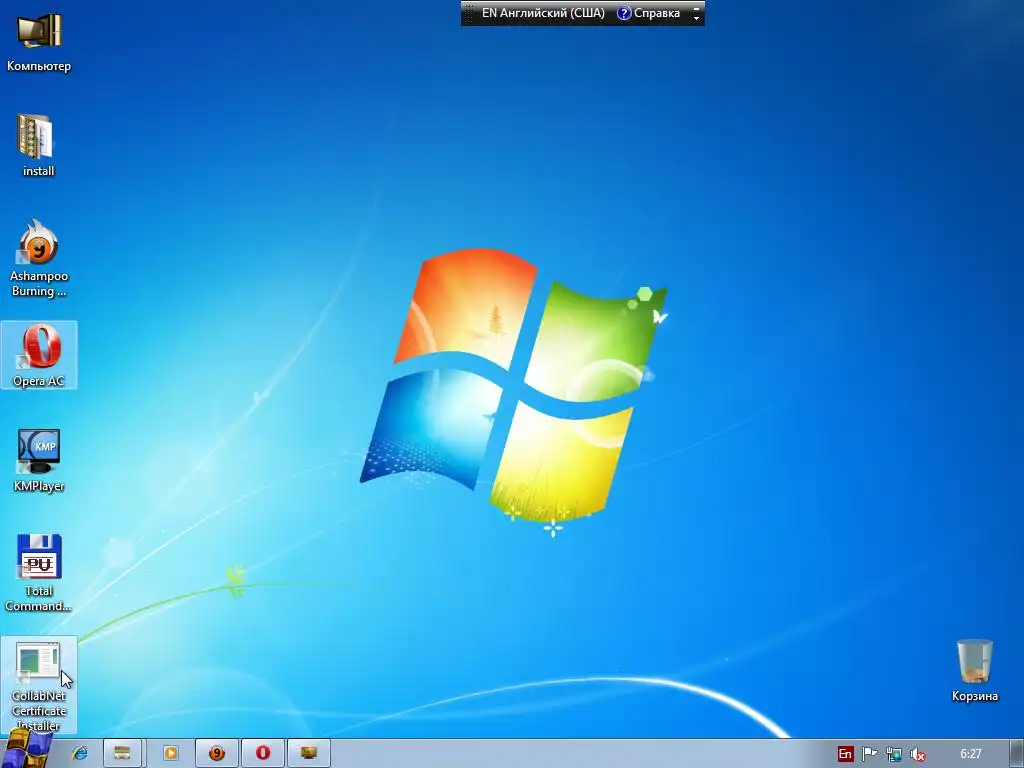Select Ashampoo Burning desktop shortcut
The width and height of the screenshot is (1024, 768).
tap(39, 259)
